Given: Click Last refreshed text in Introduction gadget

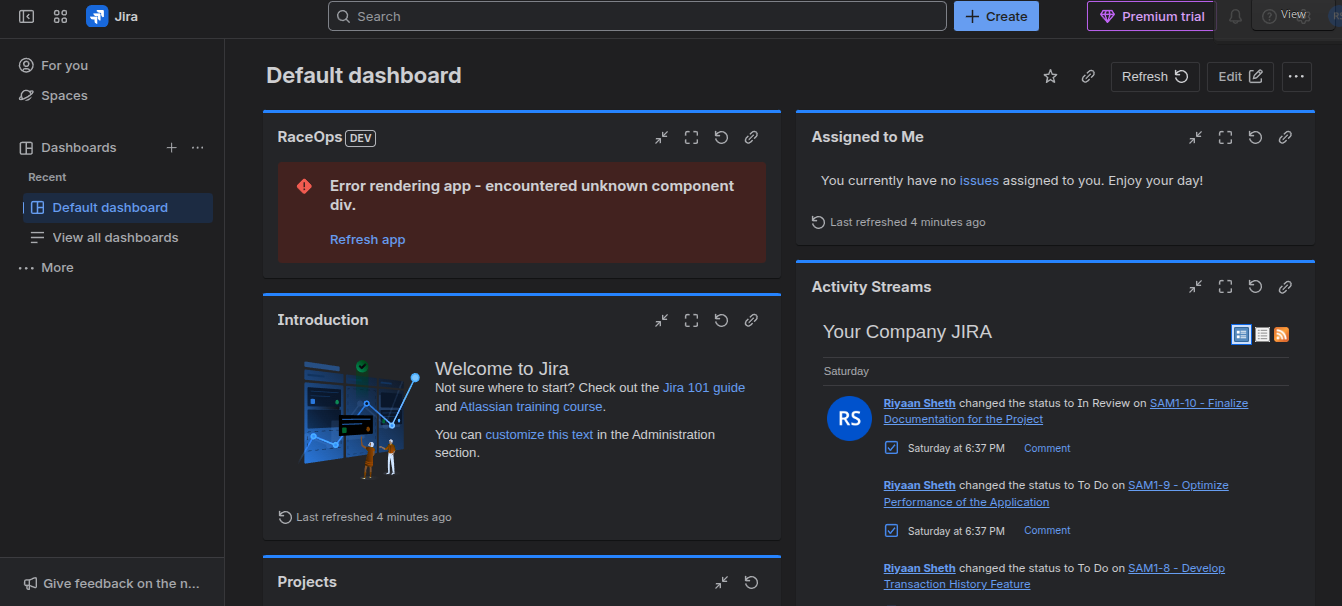Looking at the screenshot, I should tap(373, 517).
